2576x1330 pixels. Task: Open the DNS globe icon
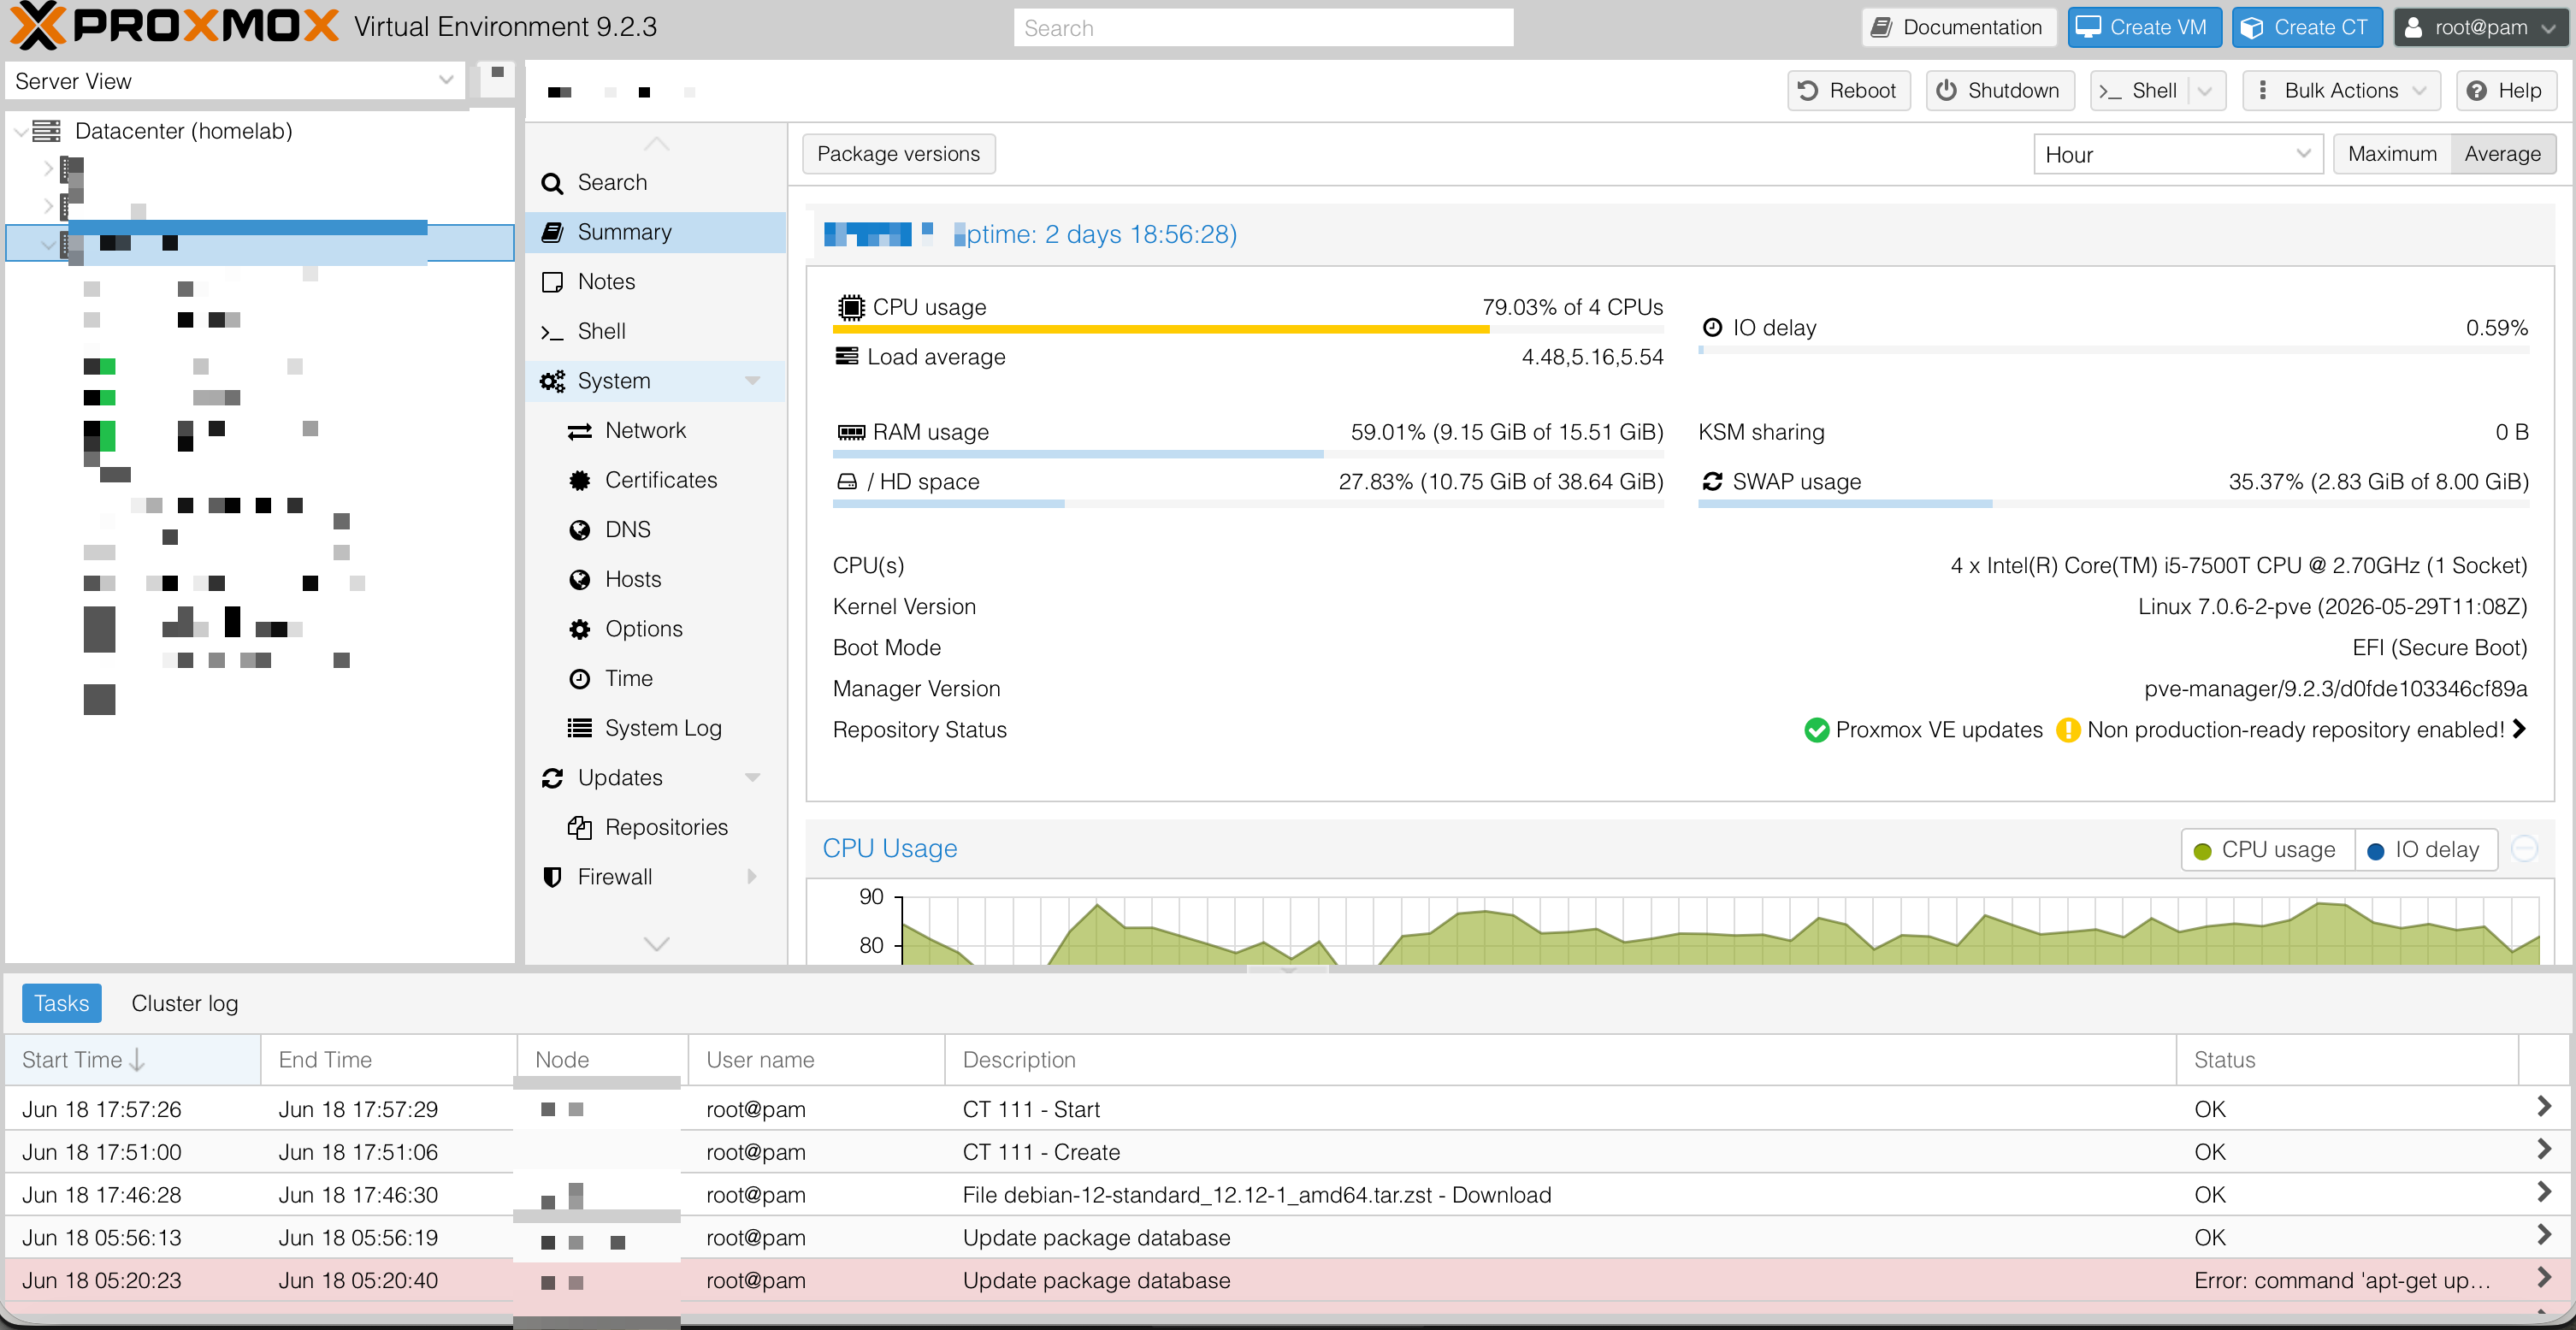pyautogui.click(x=579, y=530)
